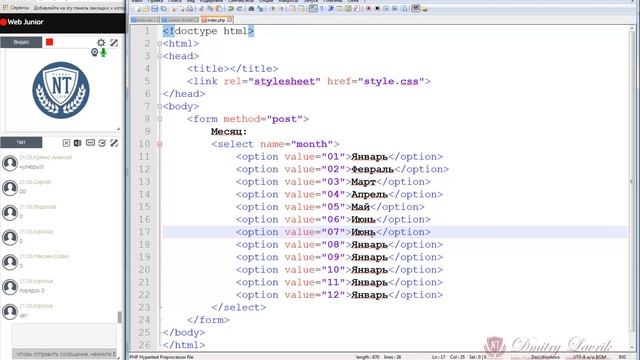Click the NT logo video thumbnail

coord(61,90)
